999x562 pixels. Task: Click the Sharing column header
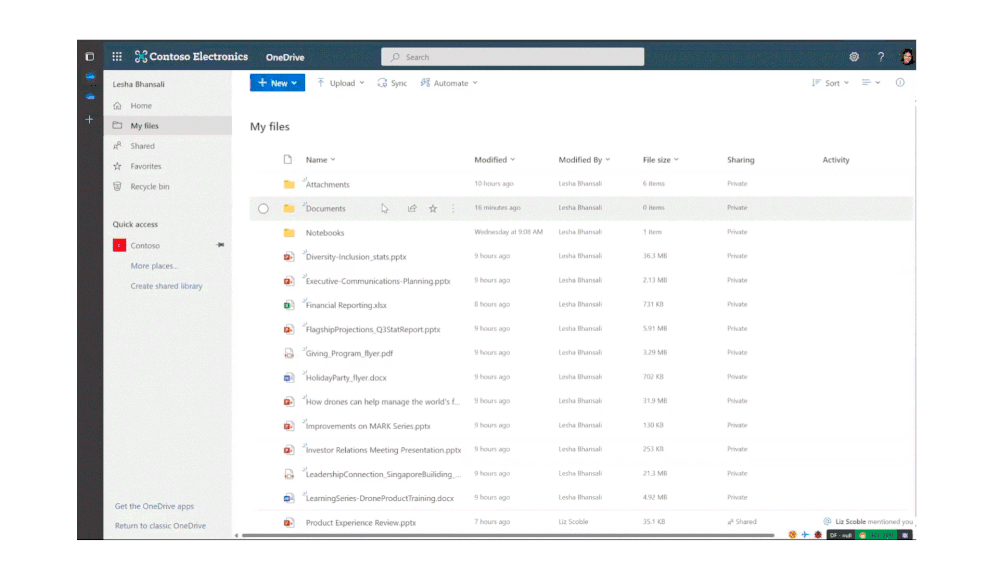pos(740,160)
